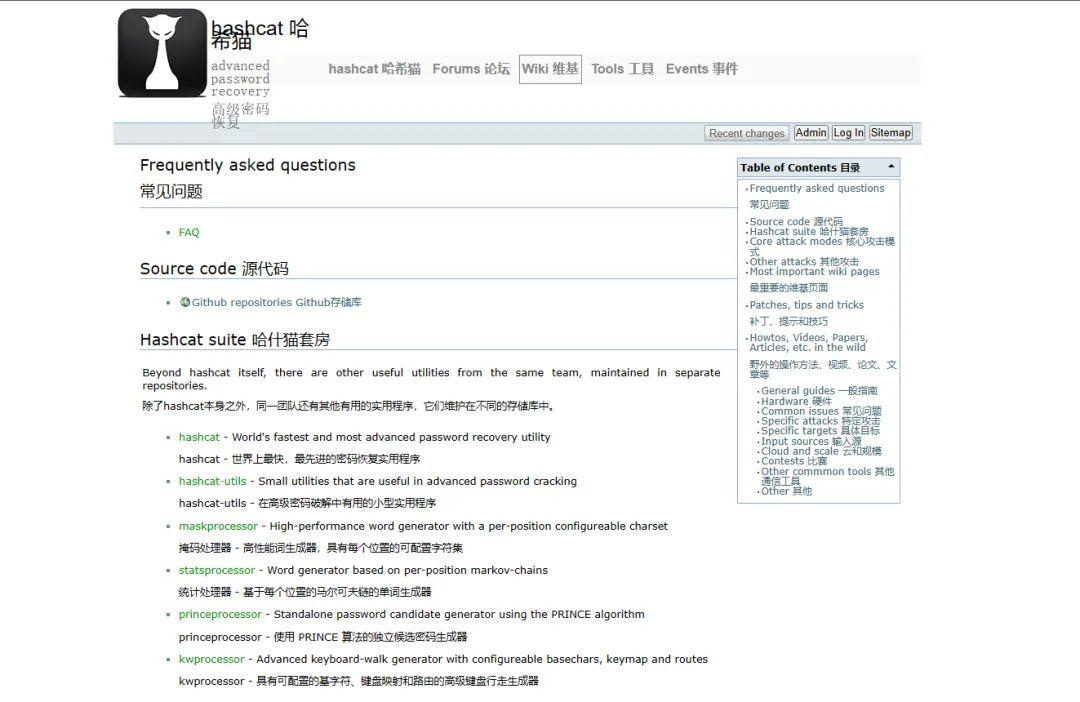Image resolution: width=1080 pixels, height=702 pixels.
Task: Jump to Source code in contents
Action: pos(796,222)
